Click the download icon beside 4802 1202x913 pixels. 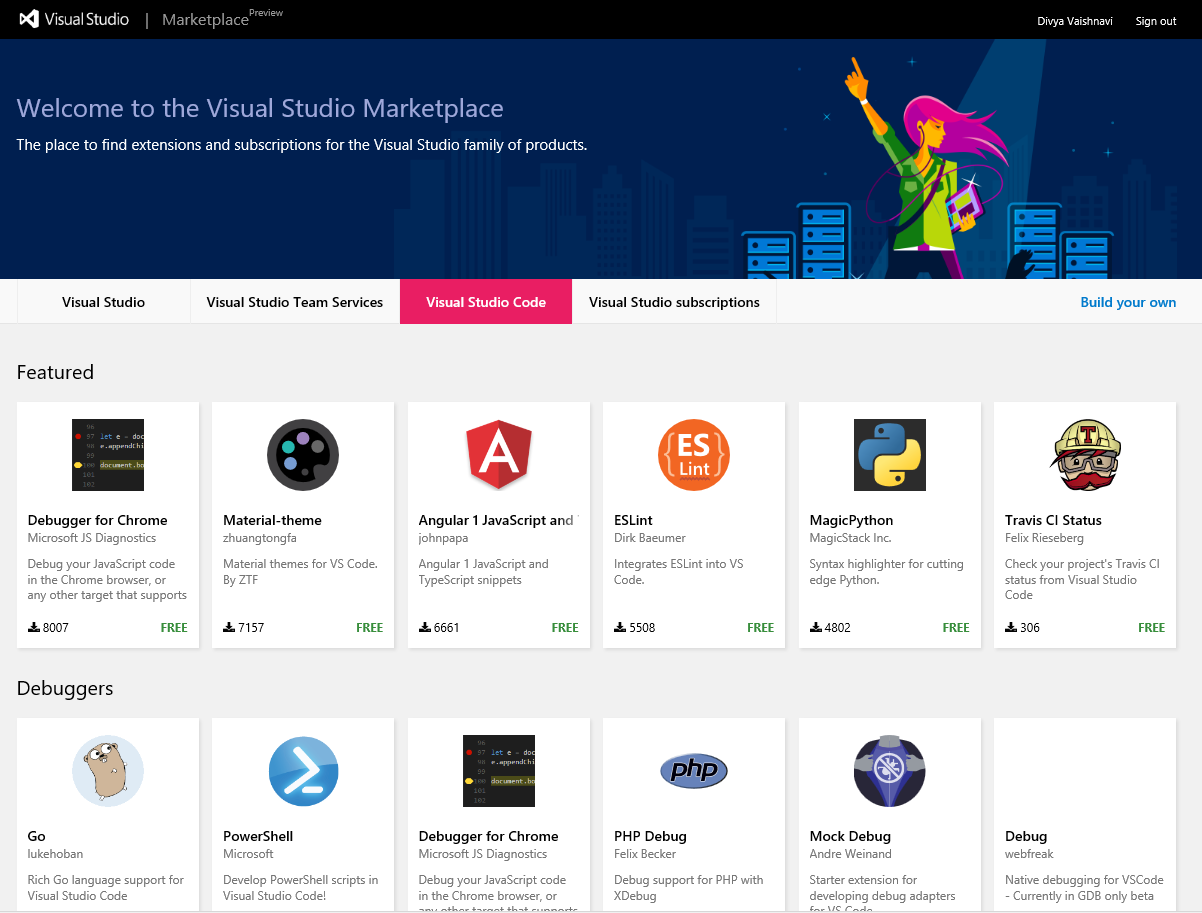tap(816, 627)
